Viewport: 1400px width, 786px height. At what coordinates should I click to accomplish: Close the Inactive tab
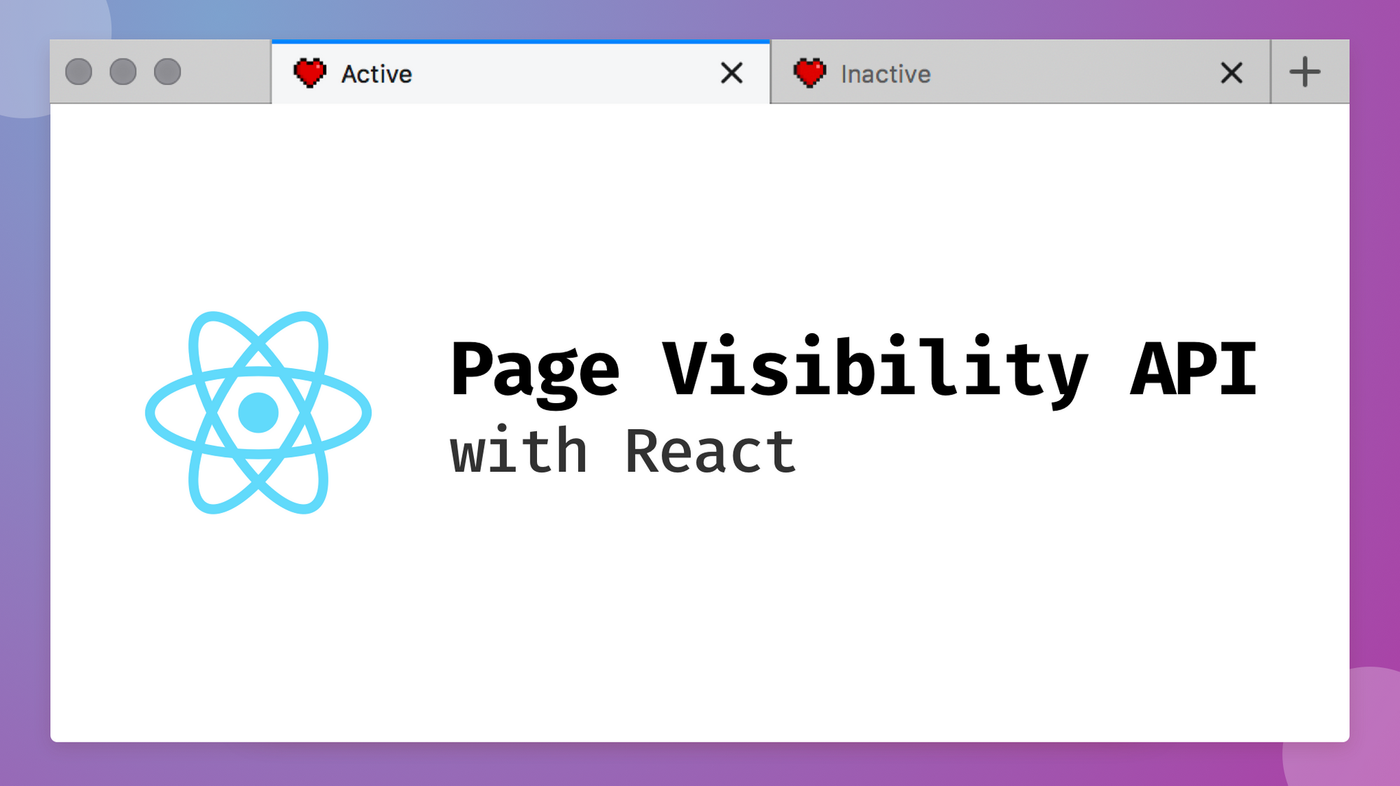(x=1232, y=73)
